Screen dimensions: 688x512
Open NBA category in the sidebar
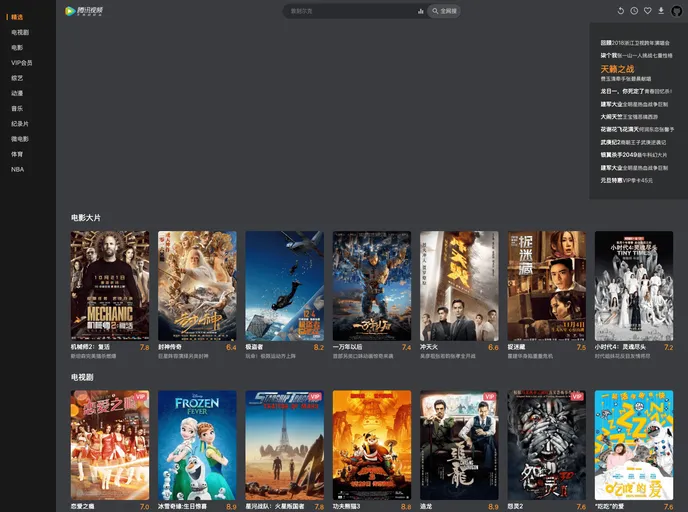click(x=18, y=169)
